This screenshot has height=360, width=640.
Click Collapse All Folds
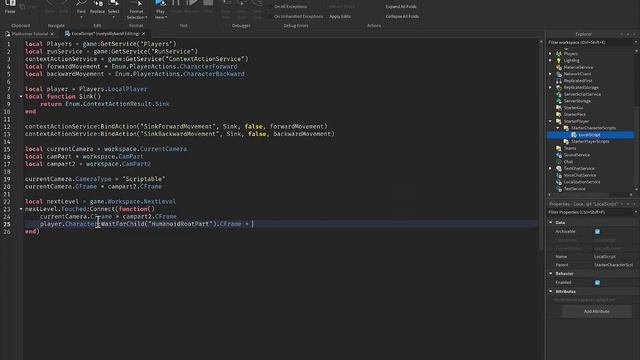coord(402,16)
